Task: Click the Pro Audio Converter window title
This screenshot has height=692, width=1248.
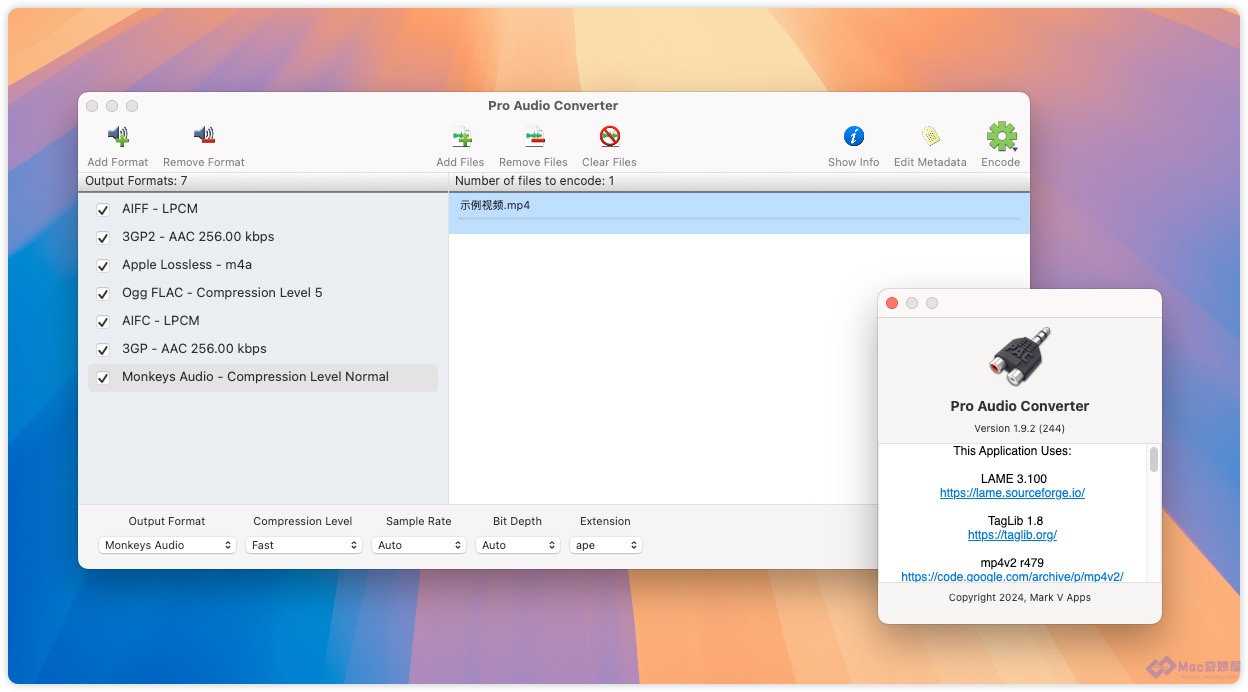Action: (x=553, y=106)
